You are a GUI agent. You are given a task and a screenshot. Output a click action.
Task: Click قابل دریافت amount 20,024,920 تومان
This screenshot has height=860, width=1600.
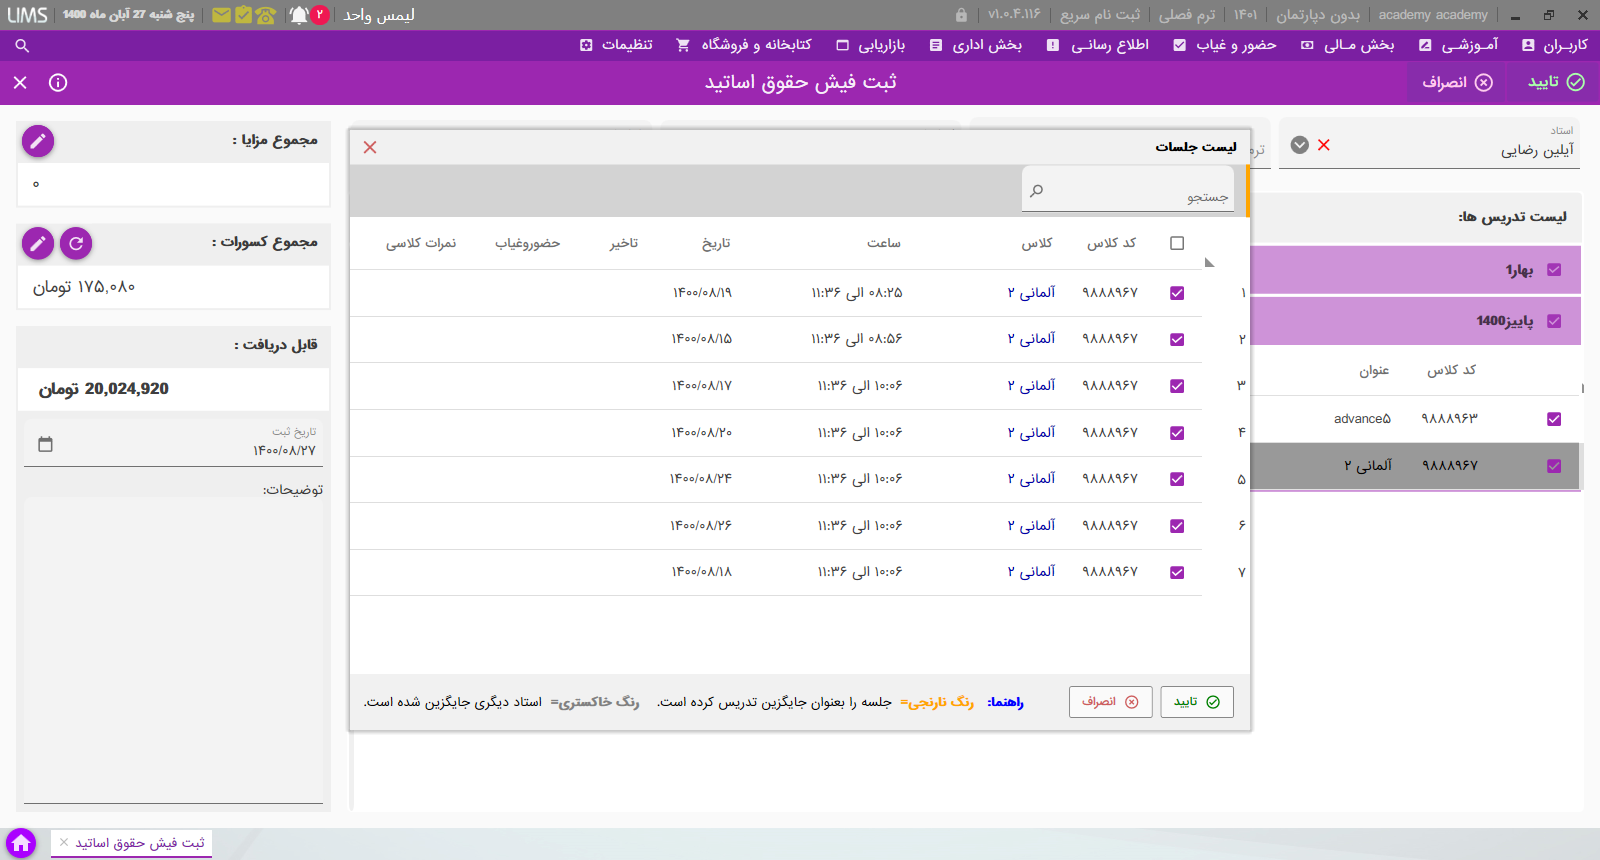[x=104, y=389]
